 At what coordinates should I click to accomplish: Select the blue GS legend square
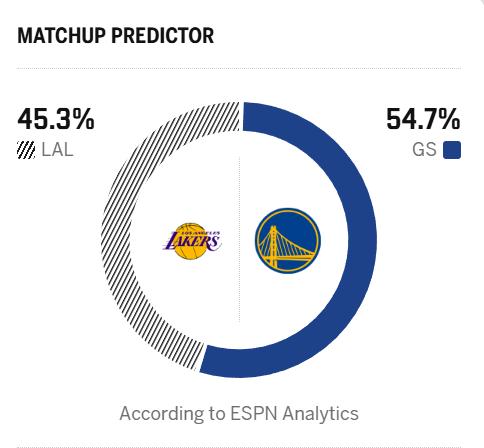(452, 150)
